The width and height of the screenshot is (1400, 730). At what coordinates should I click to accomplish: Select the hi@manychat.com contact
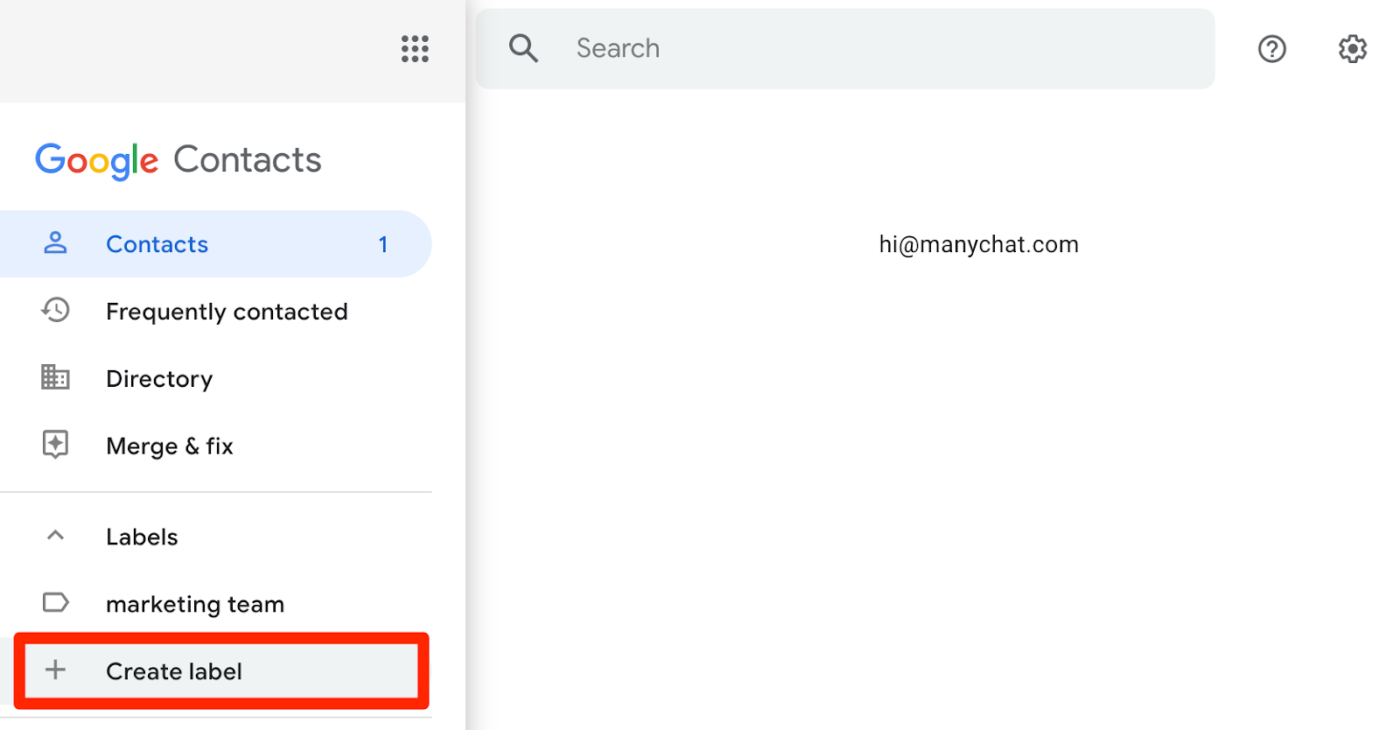(x=978, y=244)
